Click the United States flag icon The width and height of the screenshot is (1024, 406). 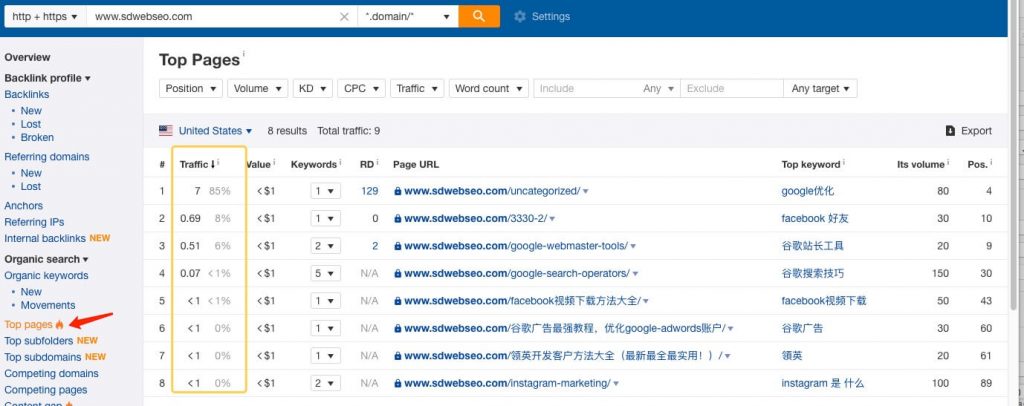coord(166,131)
